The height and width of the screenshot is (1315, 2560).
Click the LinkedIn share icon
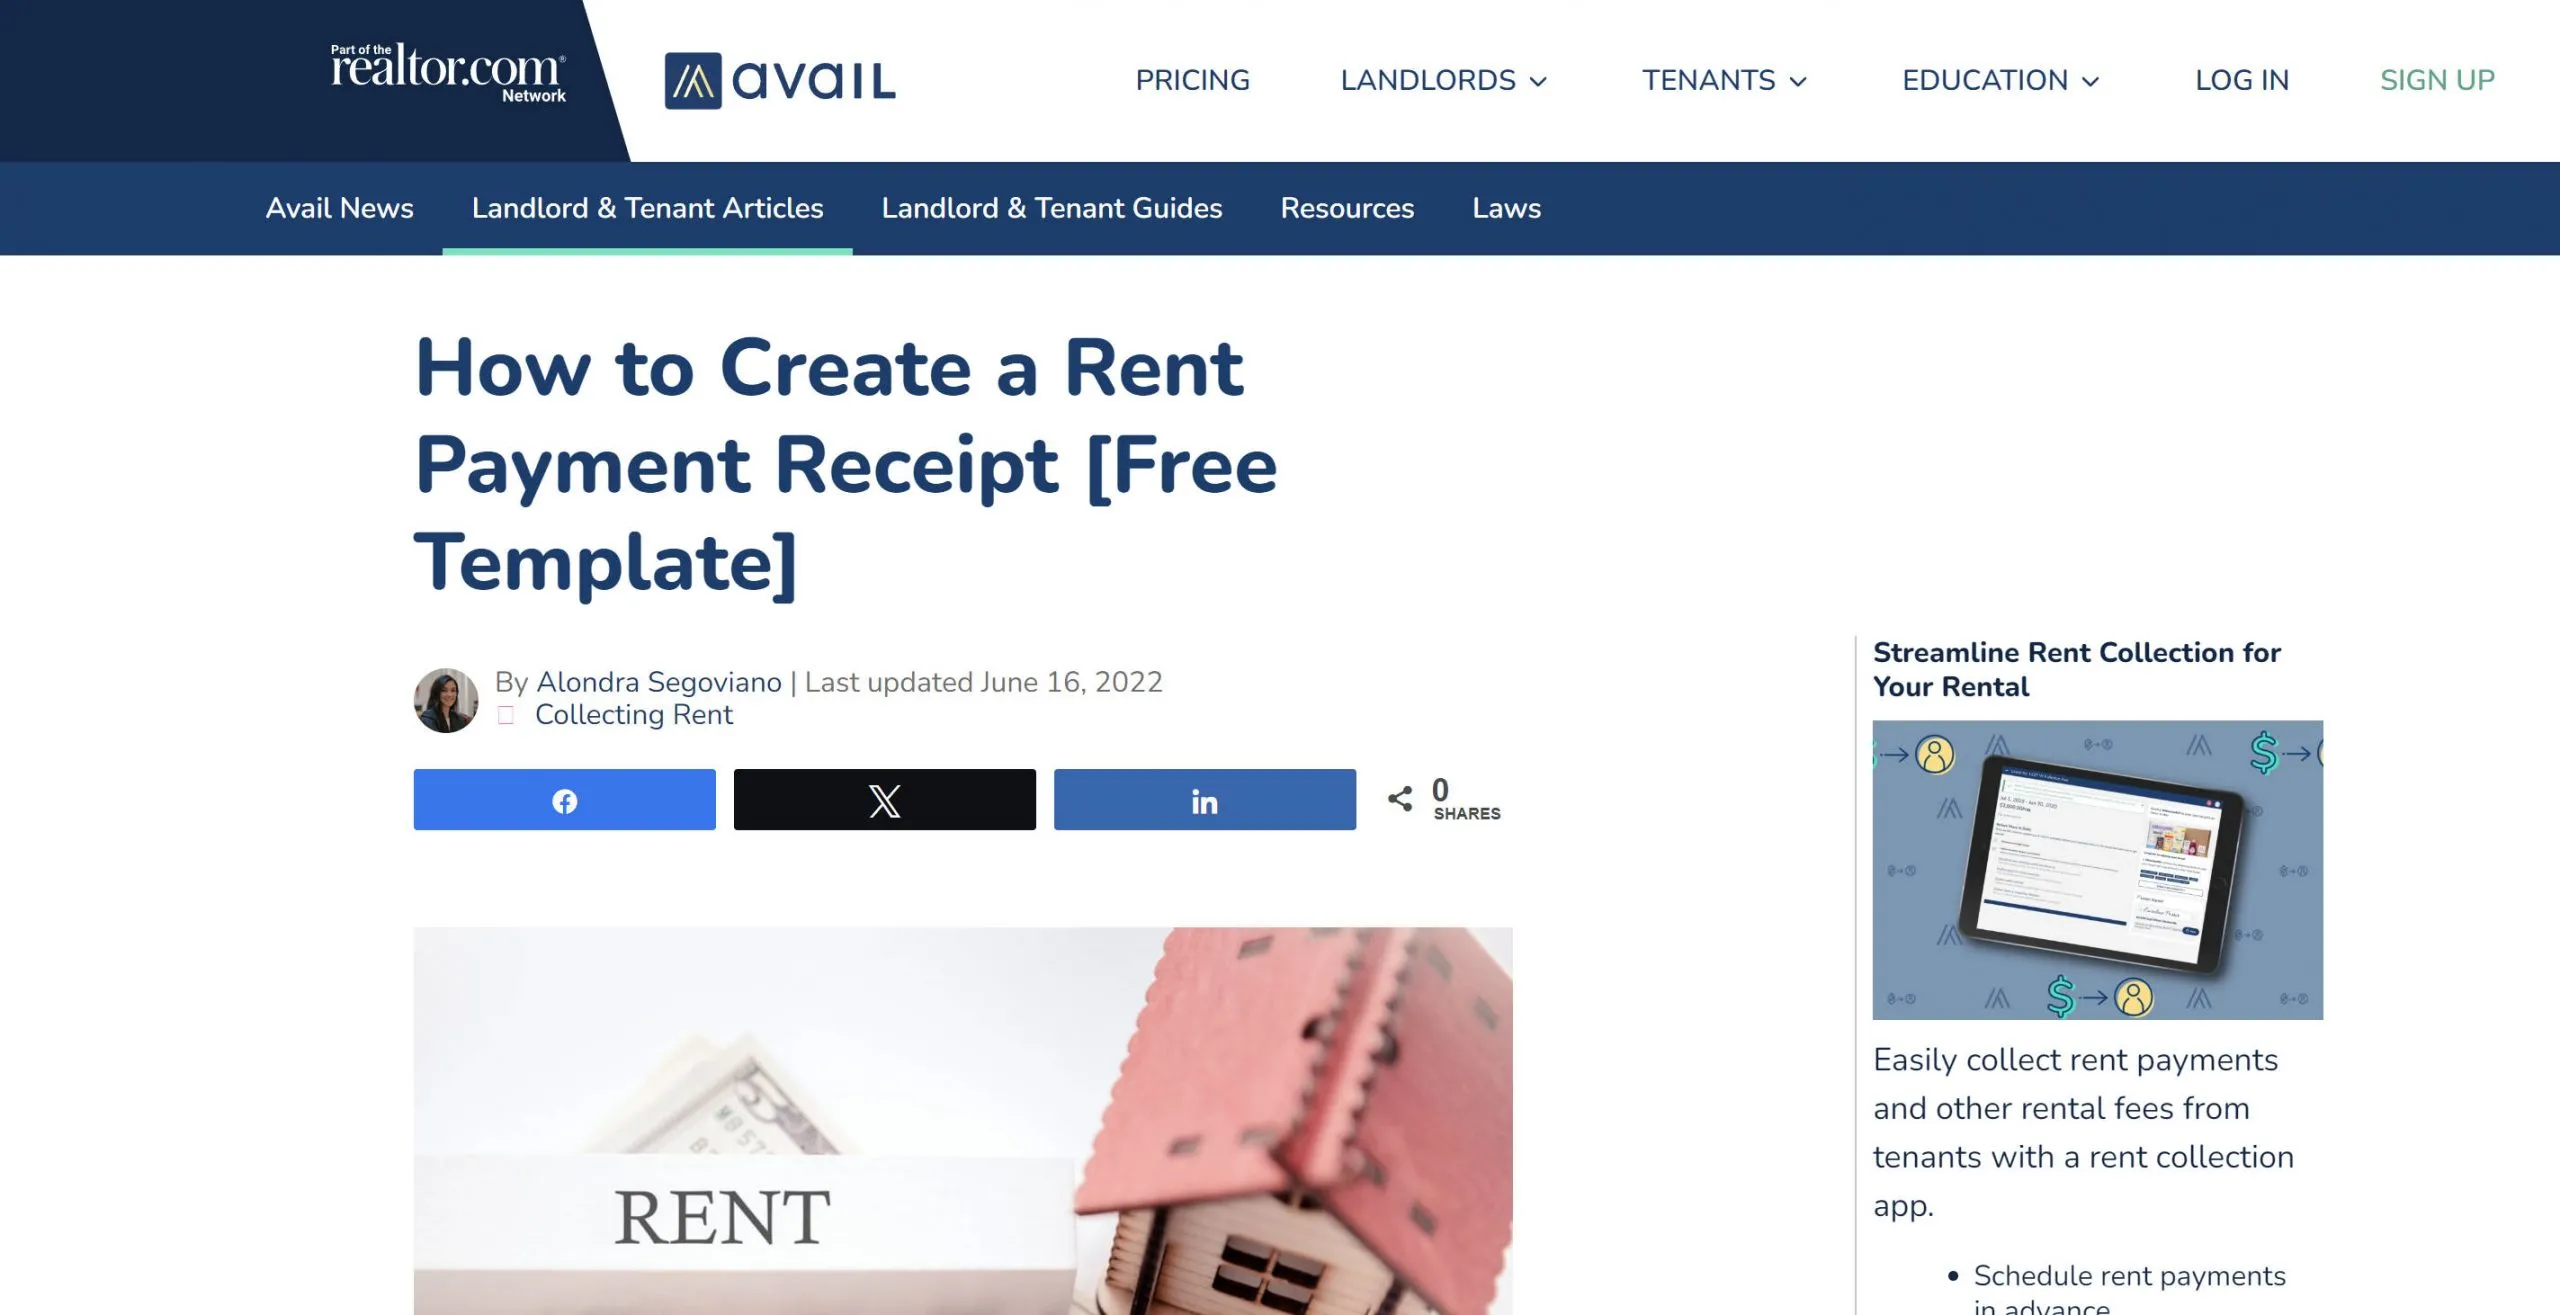[x=1205, y=798]
